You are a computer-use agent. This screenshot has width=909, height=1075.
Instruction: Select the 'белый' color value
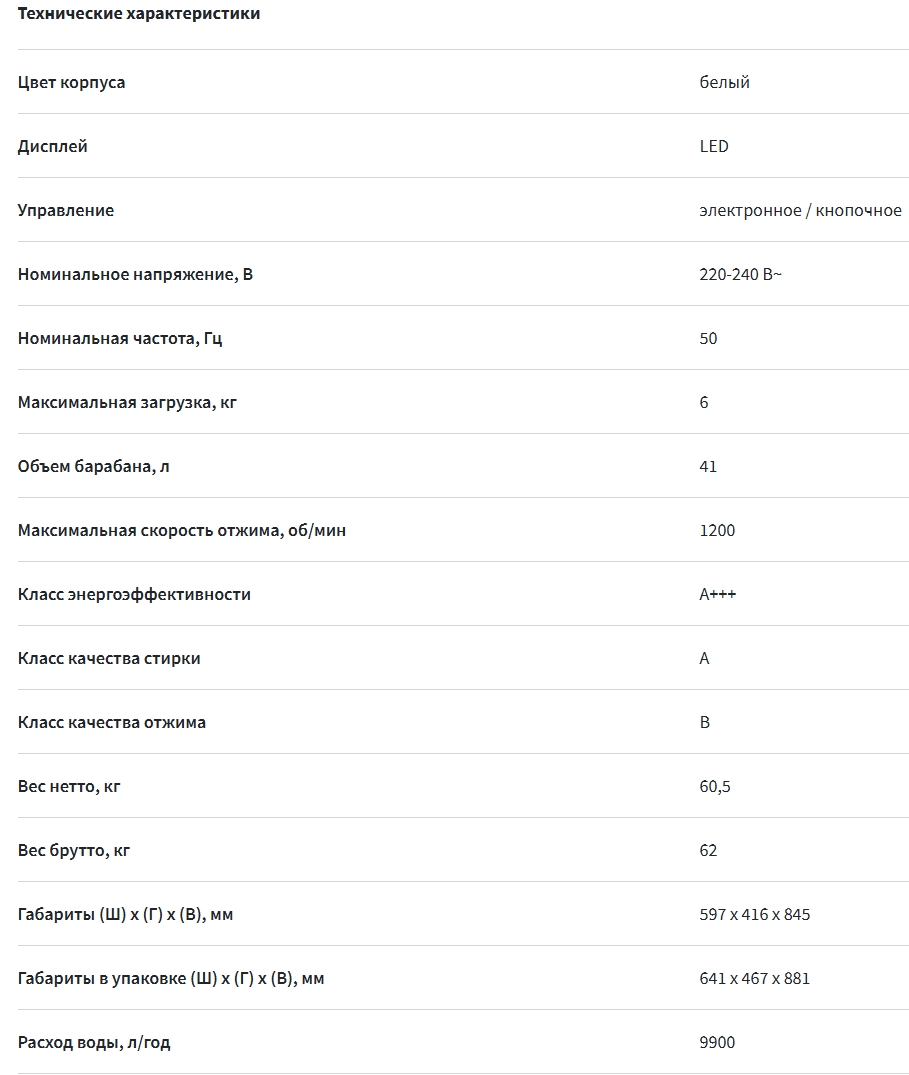pos(725,82)
